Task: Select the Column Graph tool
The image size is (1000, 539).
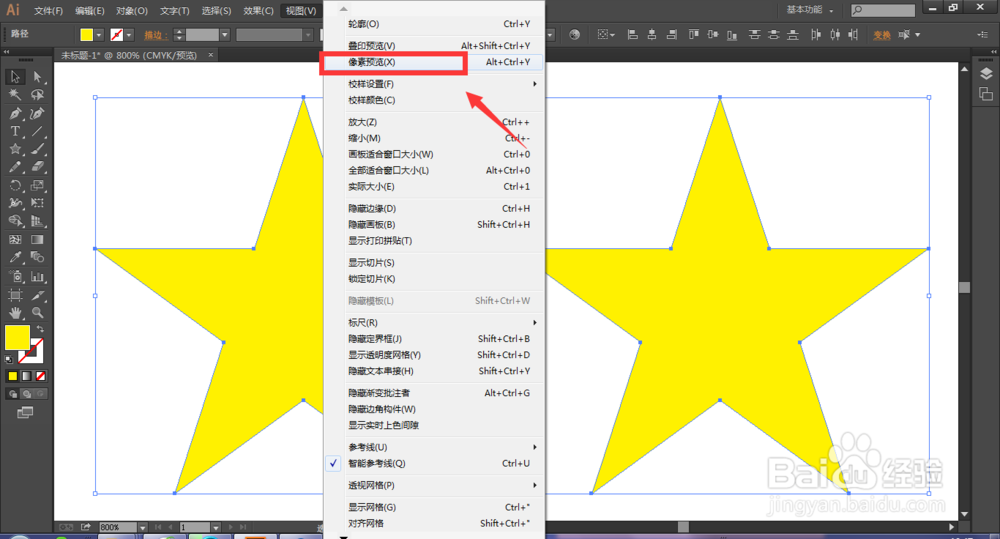Action: [x=38, y=277]
